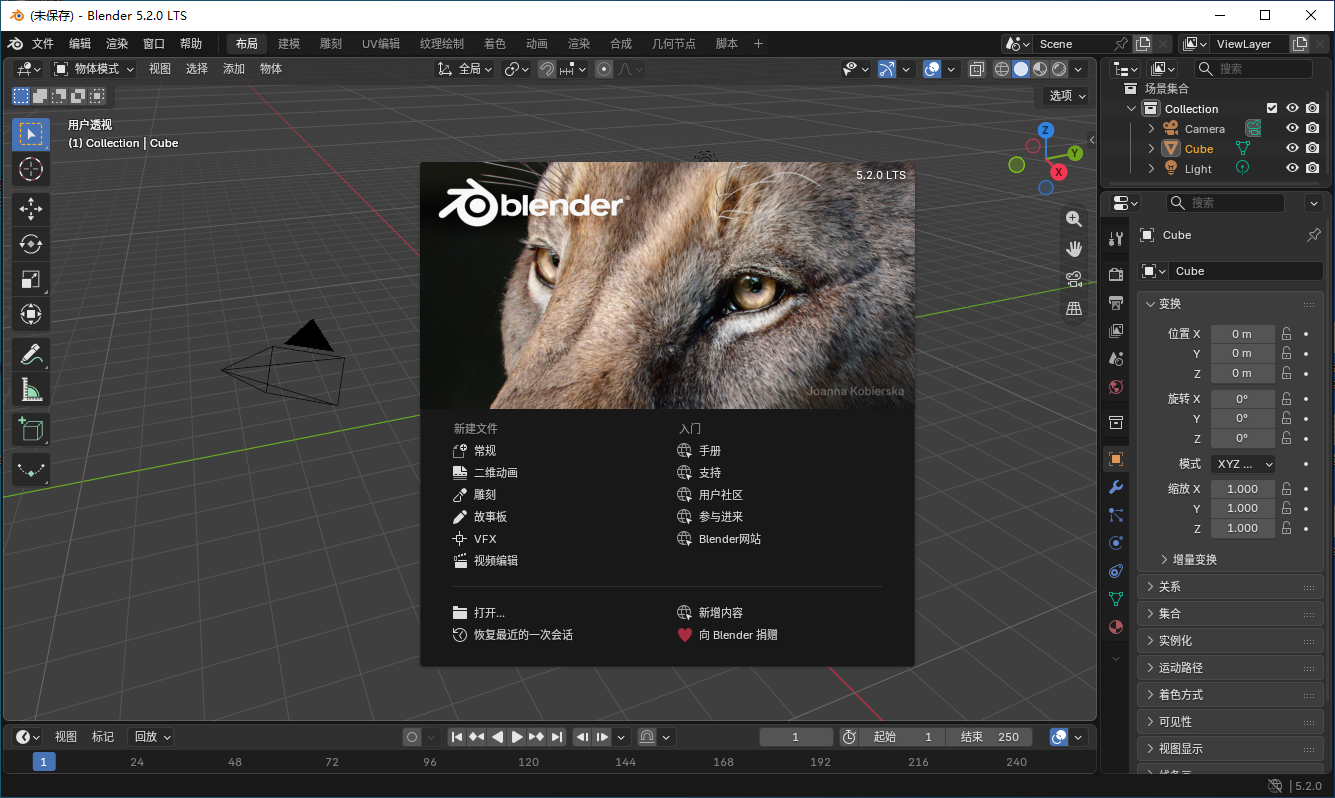1335x798 pixels.
Task: Click the viewport zoom magnifier icon
Action: (1074, 219)
